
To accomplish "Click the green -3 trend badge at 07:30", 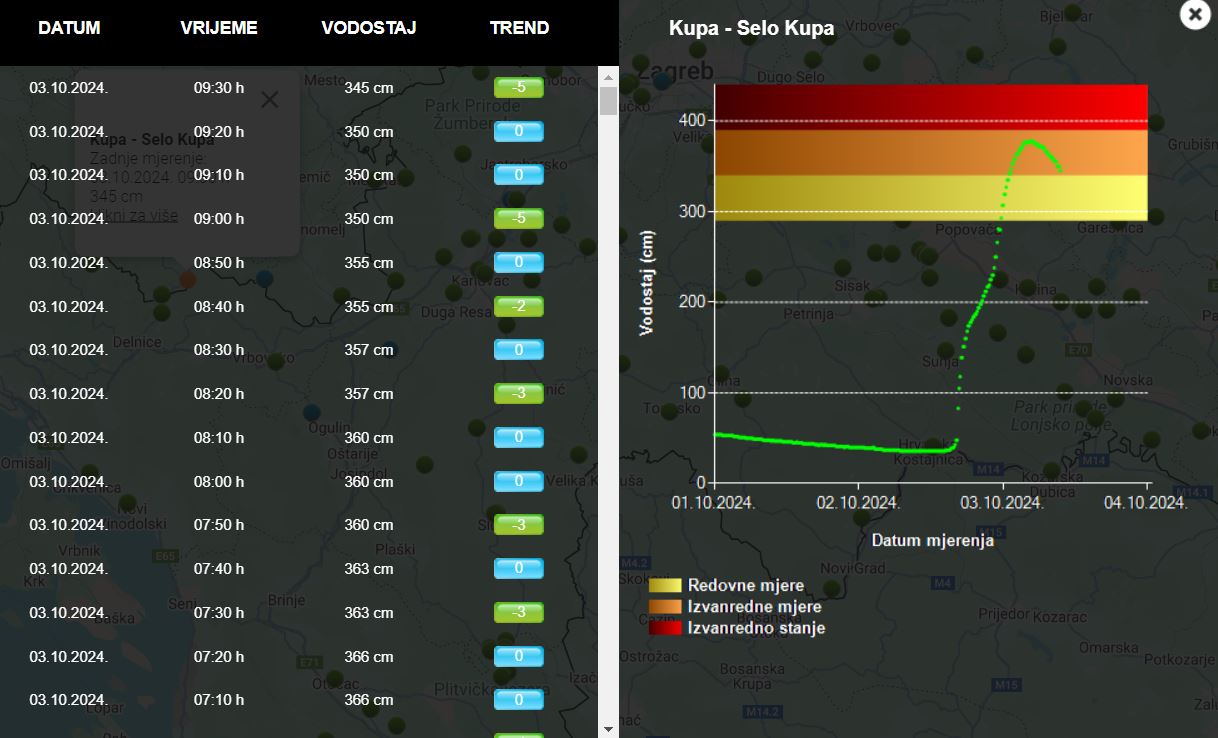I will tap(518, 613).
